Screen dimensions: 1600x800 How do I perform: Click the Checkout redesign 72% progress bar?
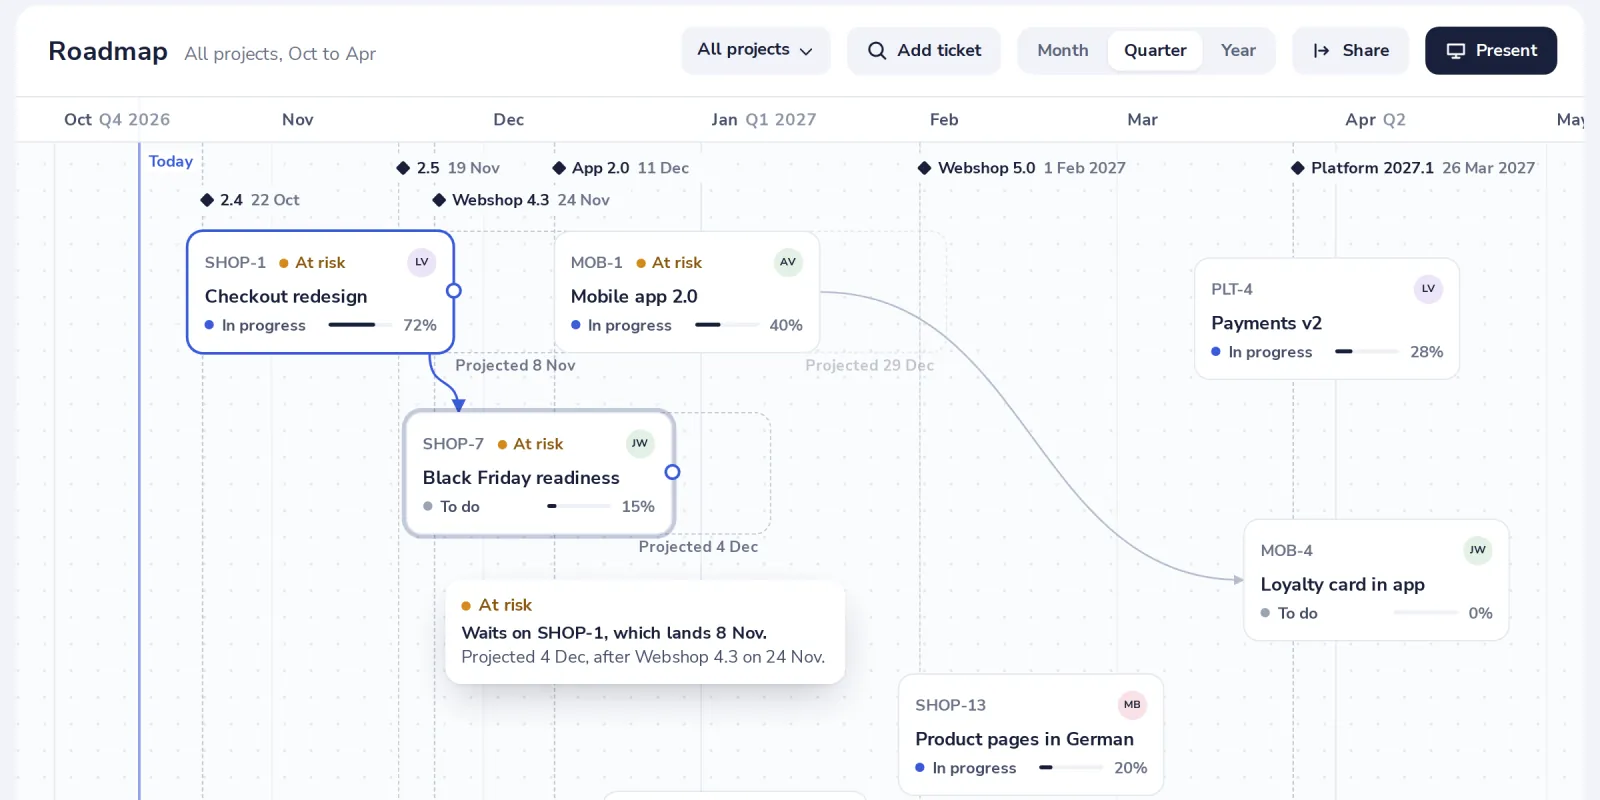coord(360,325)
